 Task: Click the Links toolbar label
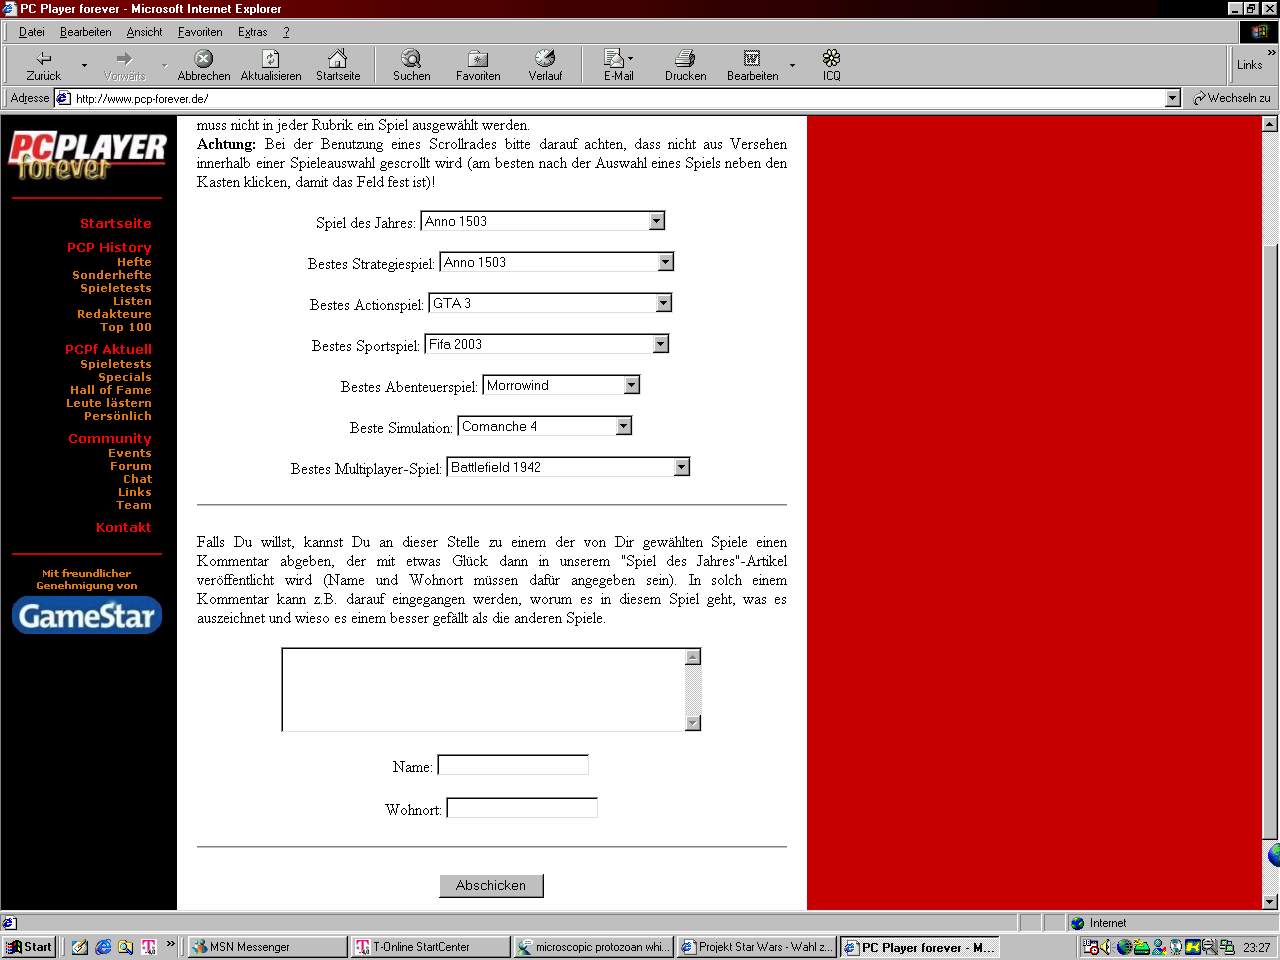(1249, 65)
